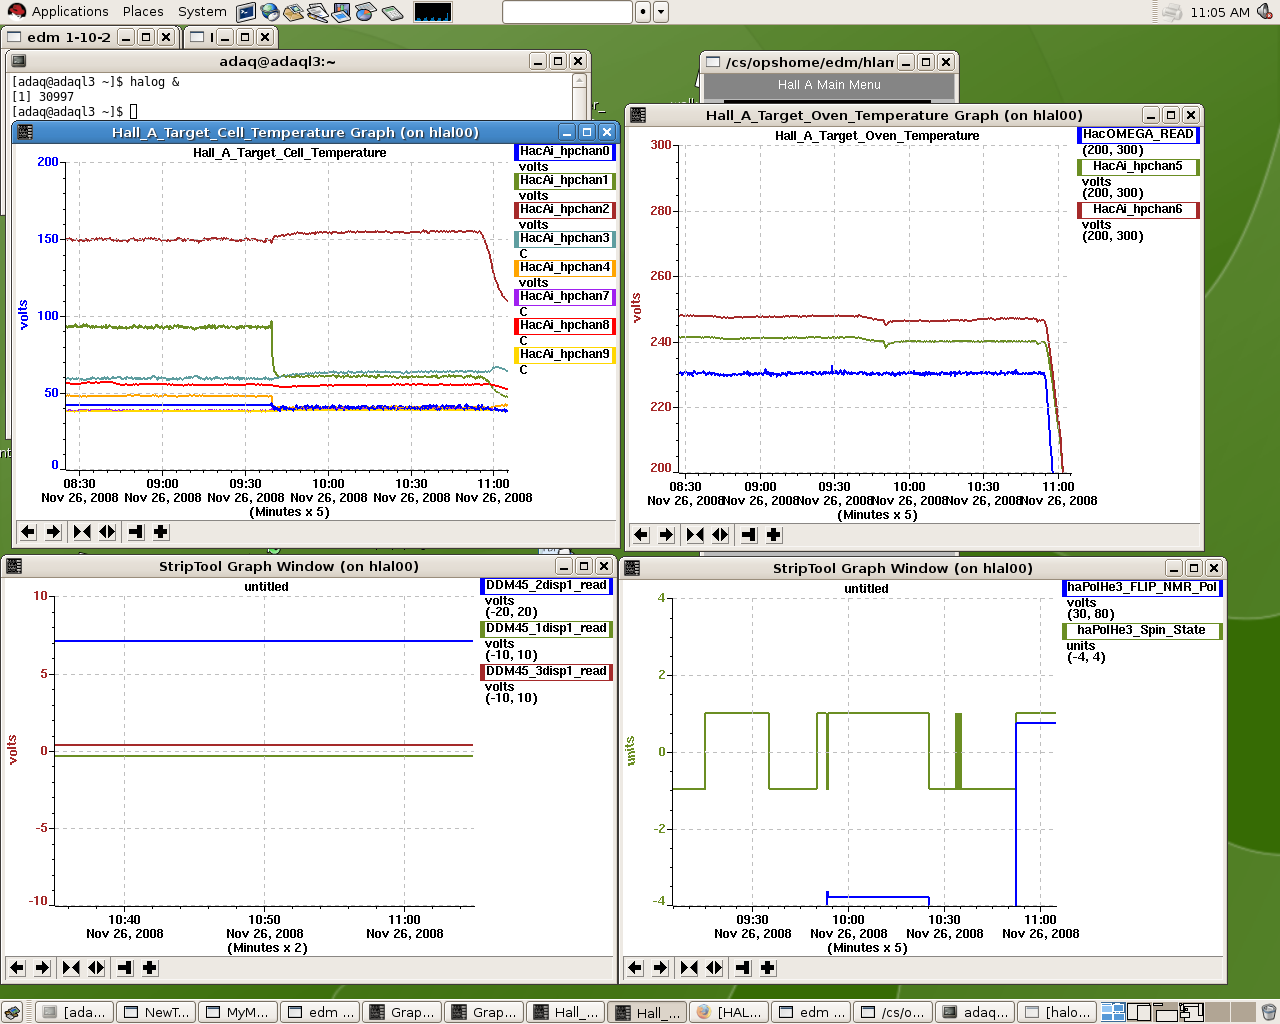Switch to NewT... taskbar window
Screen dimensions: 1280x1024
pos(157,1012)
